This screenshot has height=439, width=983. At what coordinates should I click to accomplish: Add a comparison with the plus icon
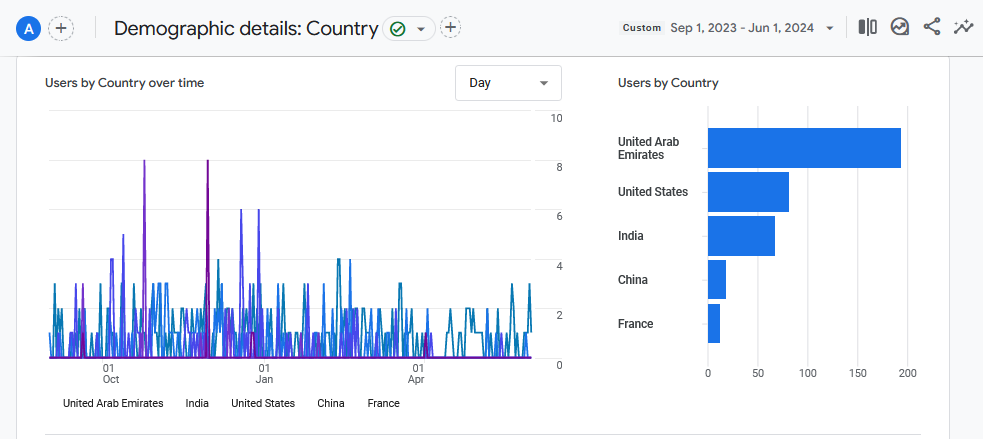coord(61,28)
